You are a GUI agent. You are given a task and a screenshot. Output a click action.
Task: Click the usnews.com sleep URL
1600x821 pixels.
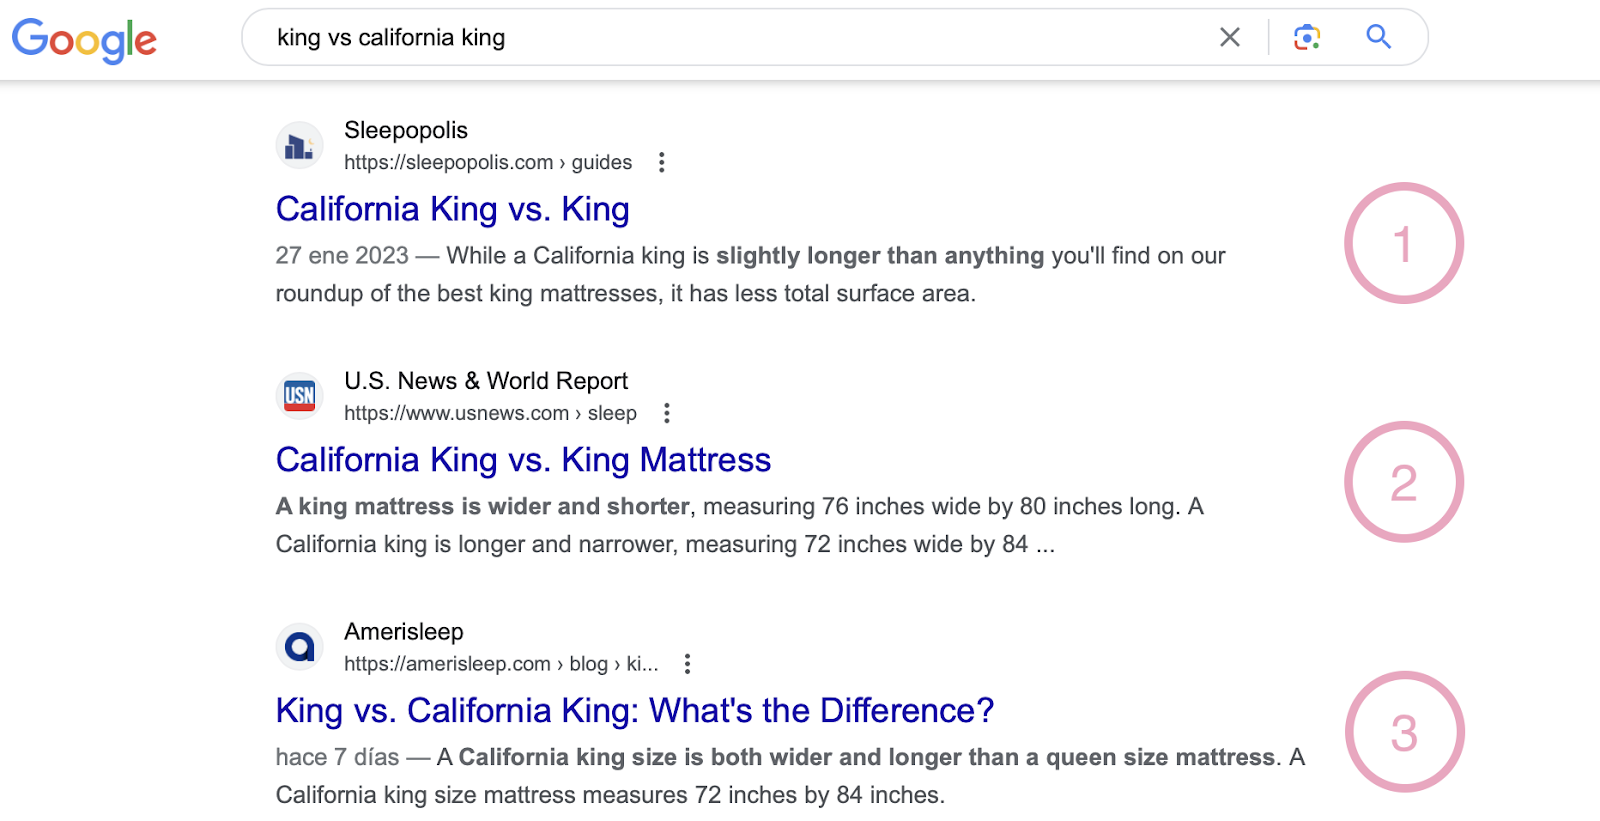(490, 413)
